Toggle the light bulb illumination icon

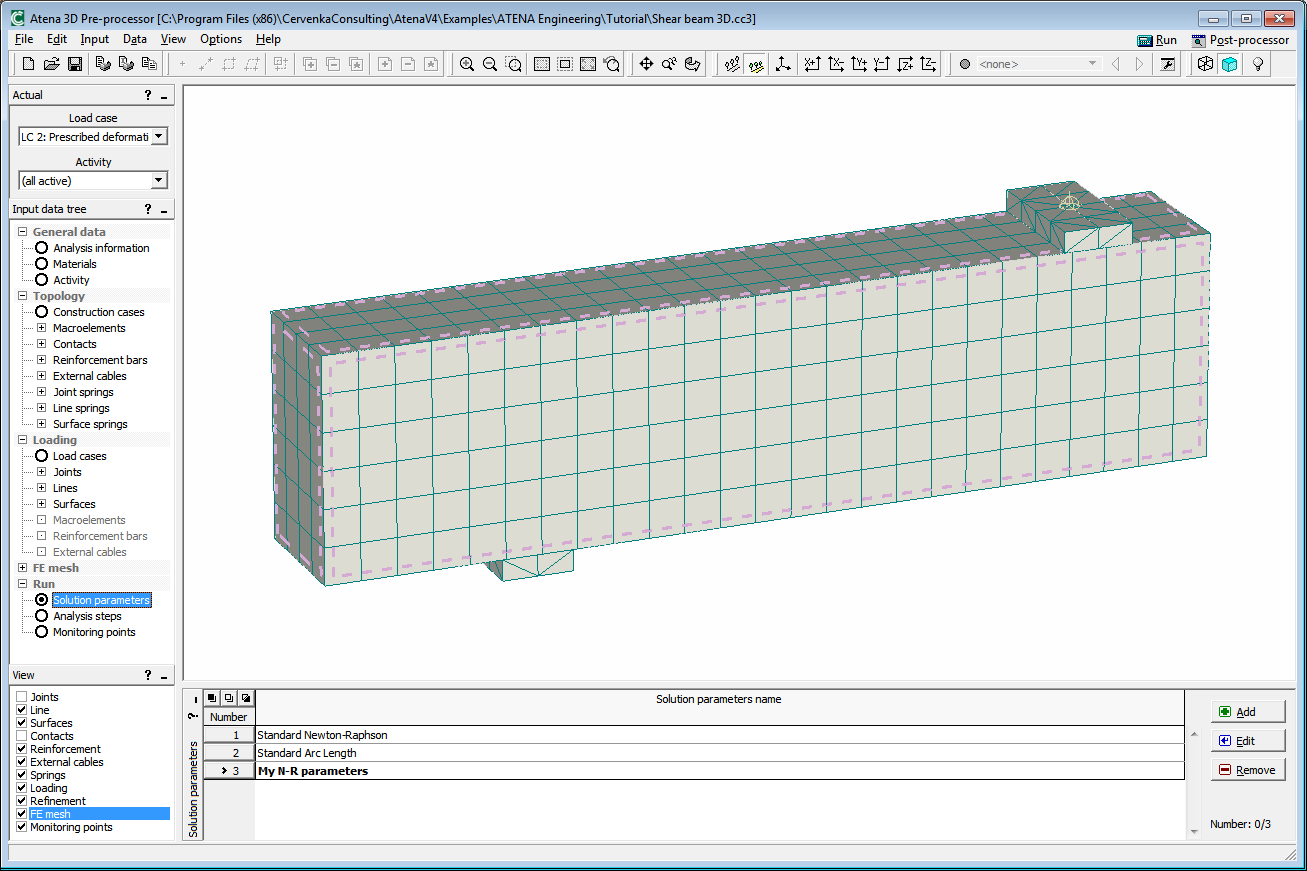tap(1258, 64)
